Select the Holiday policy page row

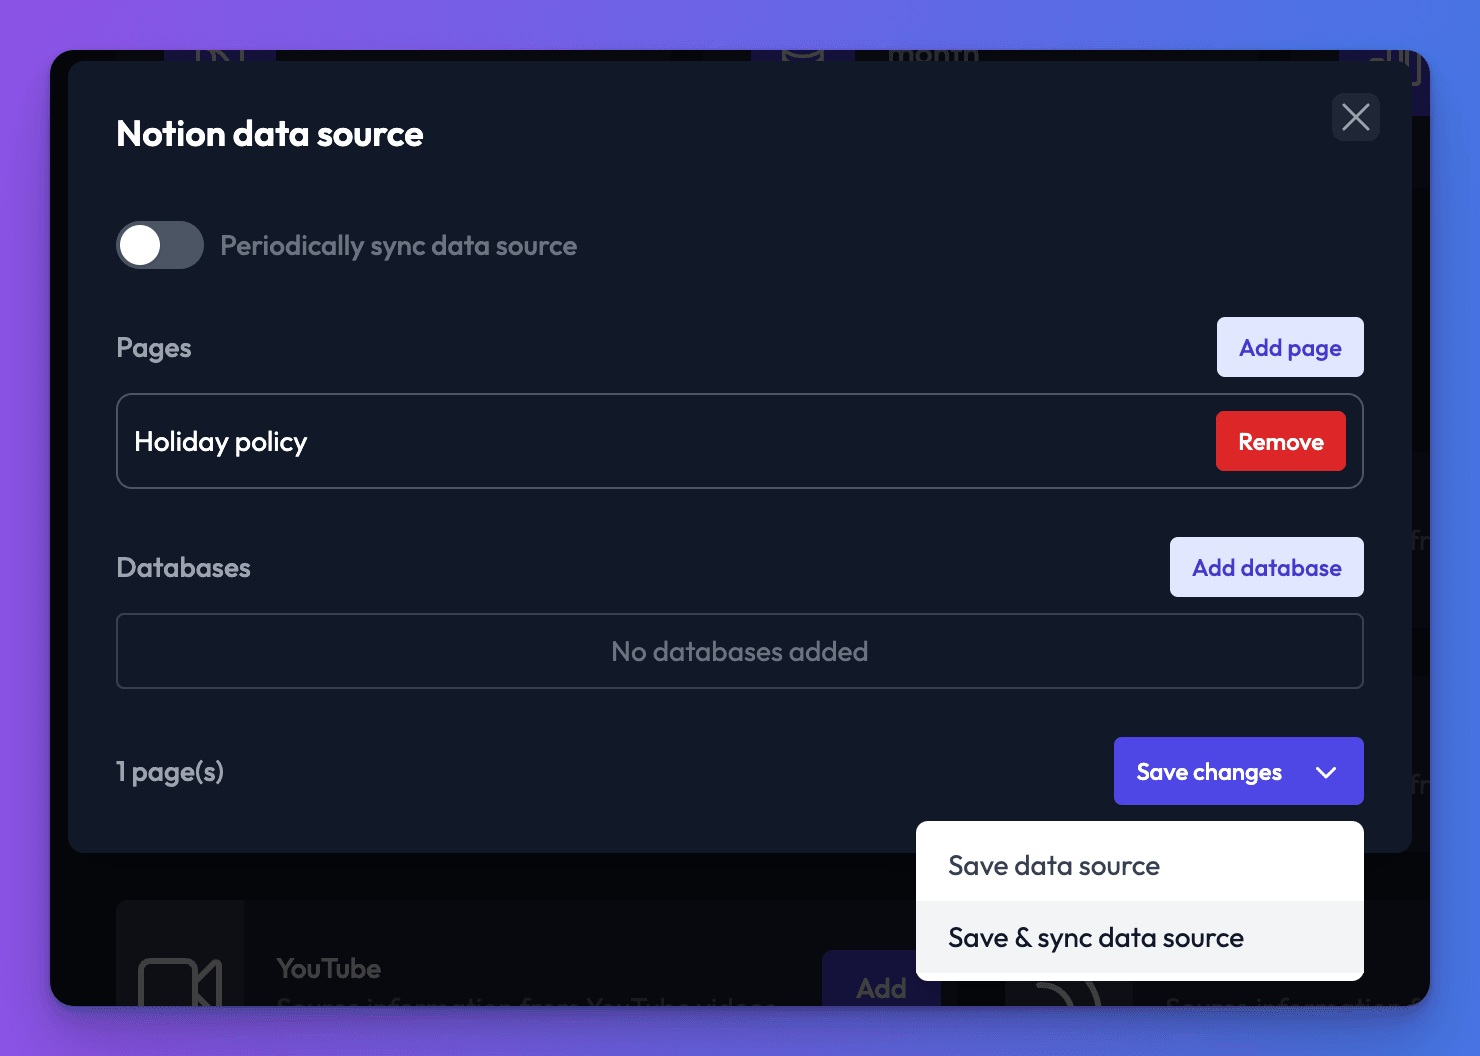click(740, 441)
